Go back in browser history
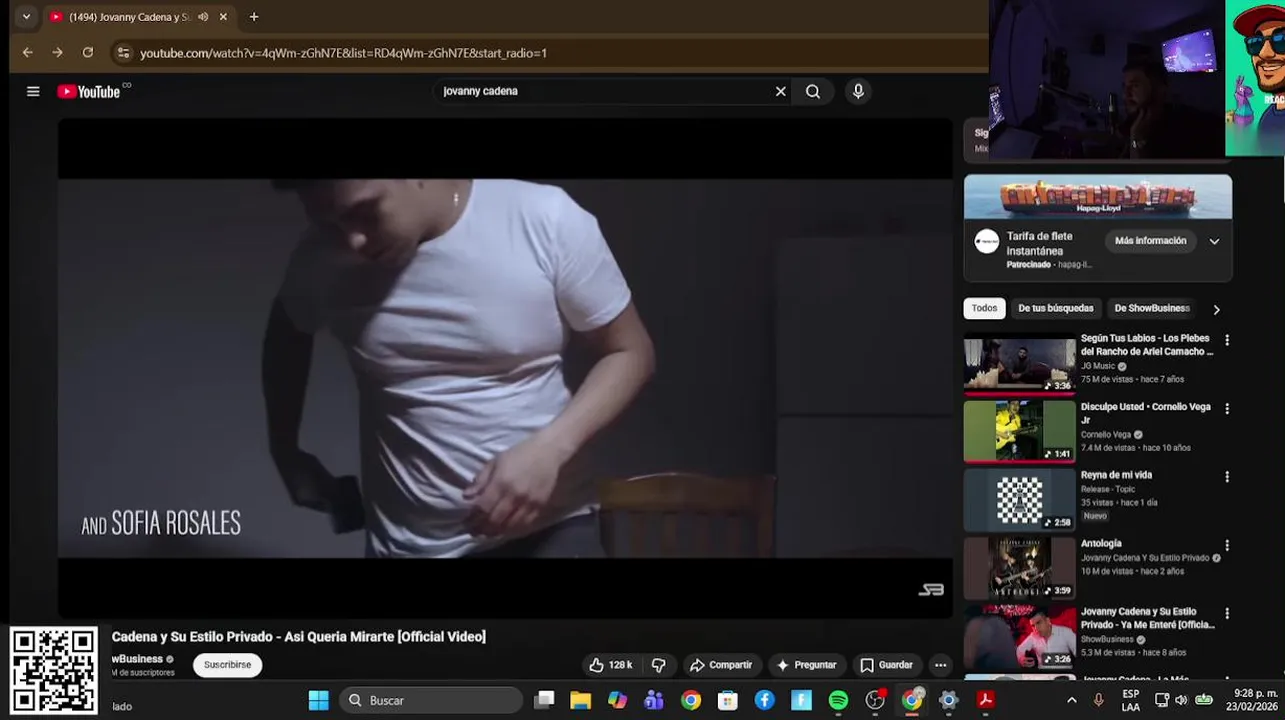 [x=27, y=53]
